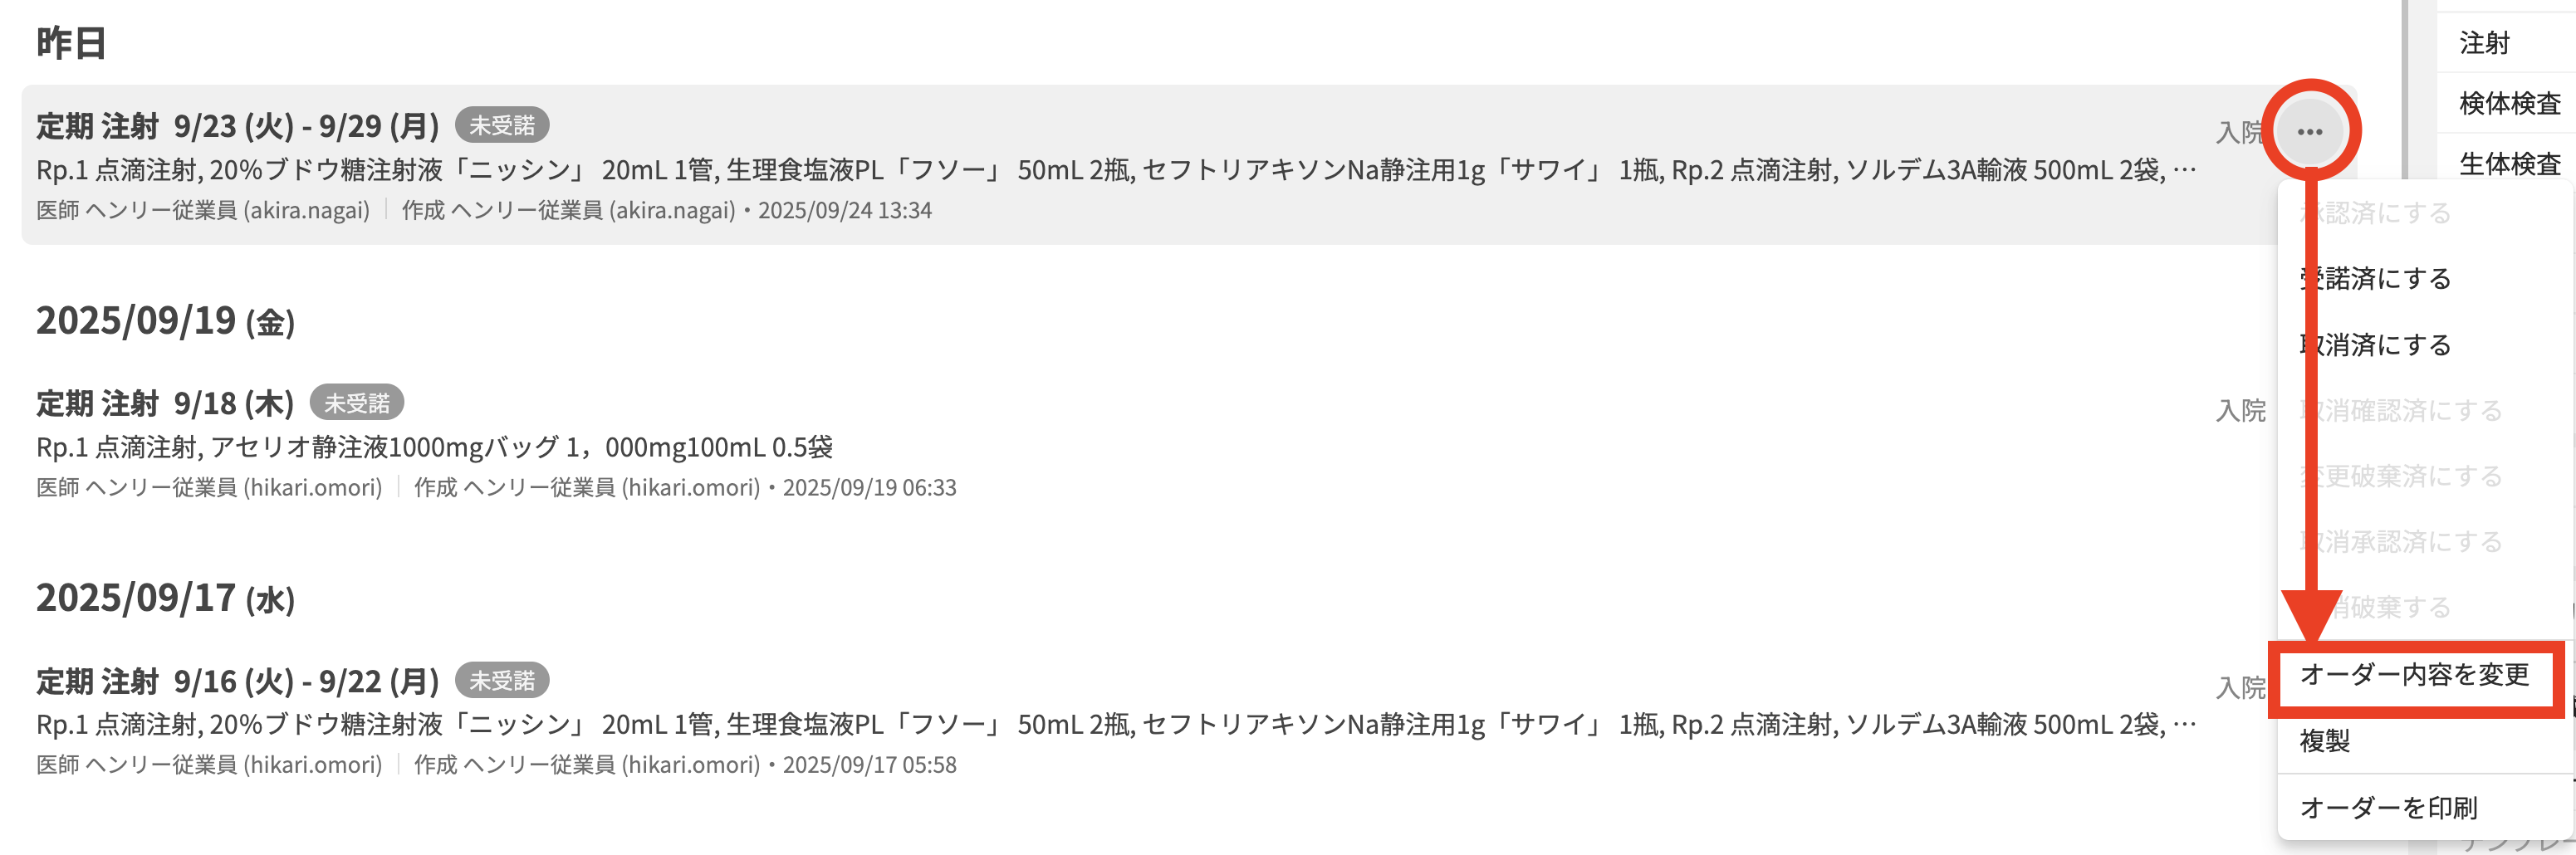The image size is (2576, 855).
Task: Click the greyed 取消承認済にする entry
Action: 2410,542
